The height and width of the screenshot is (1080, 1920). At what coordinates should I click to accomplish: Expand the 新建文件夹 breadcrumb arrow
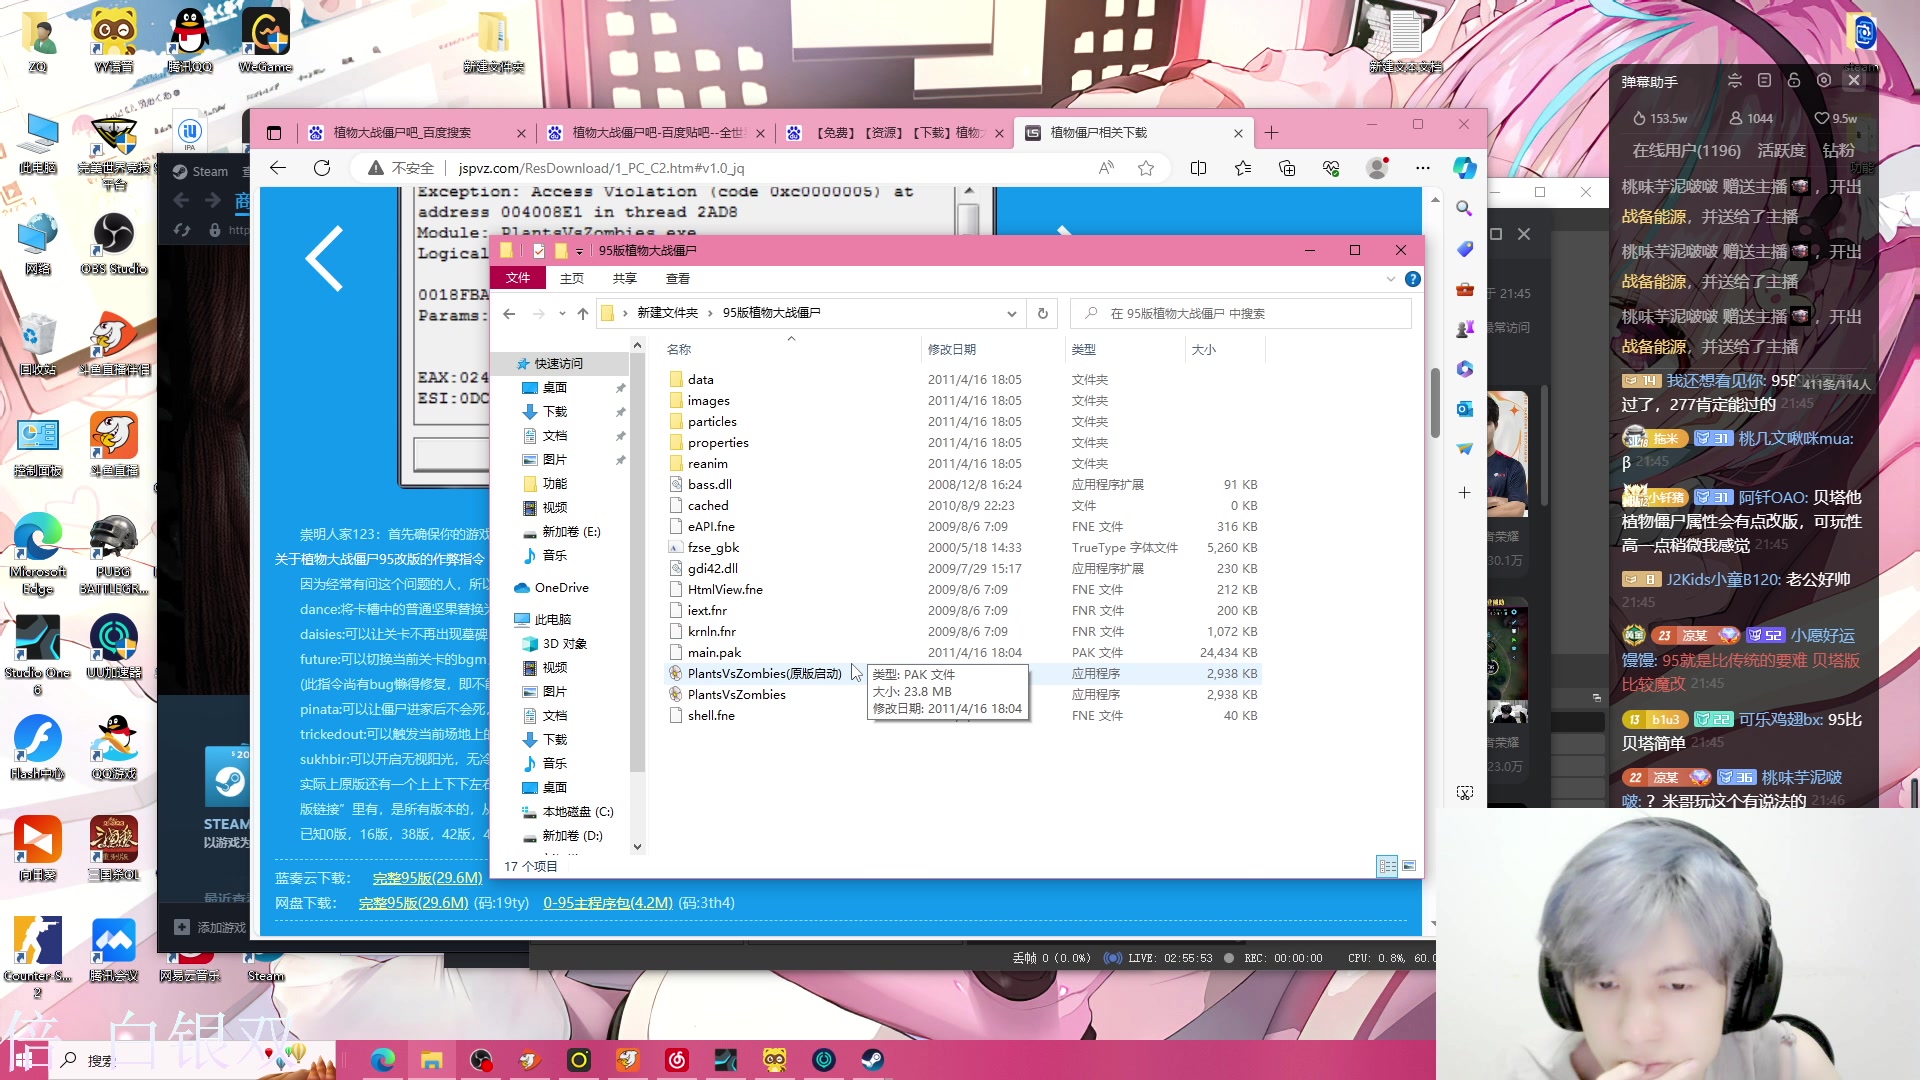pos(710,314)
